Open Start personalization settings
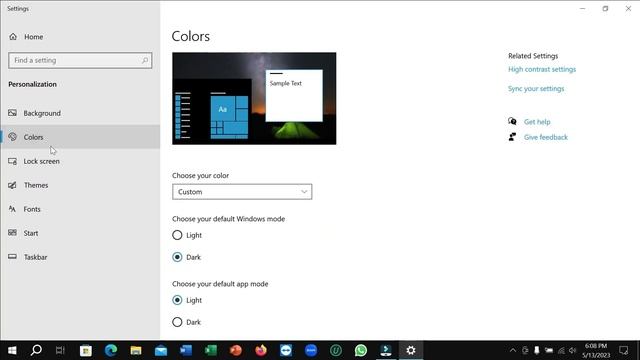The height and width of the screenshot is (360, 640). (80, 233)
